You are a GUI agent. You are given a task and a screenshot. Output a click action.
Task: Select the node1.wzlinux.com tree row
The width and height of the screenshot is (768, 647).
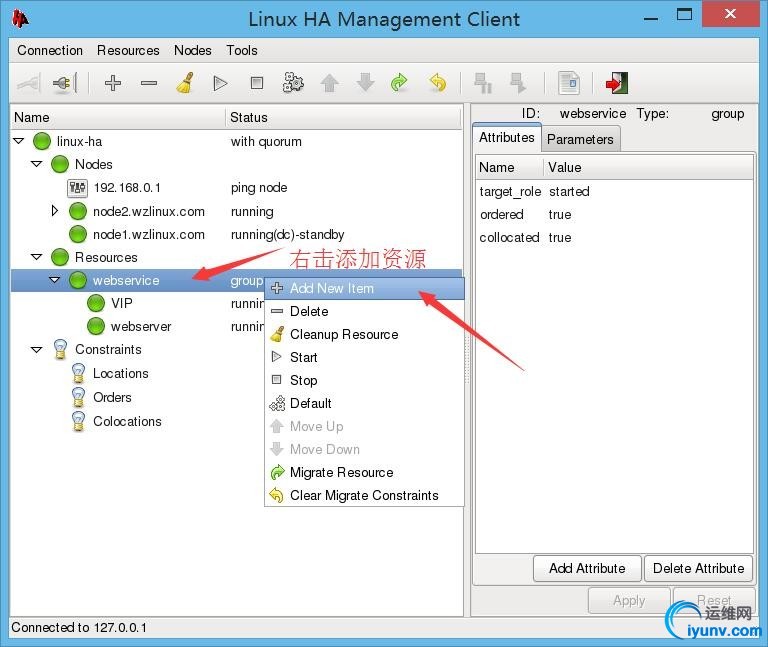coord(236,234)
